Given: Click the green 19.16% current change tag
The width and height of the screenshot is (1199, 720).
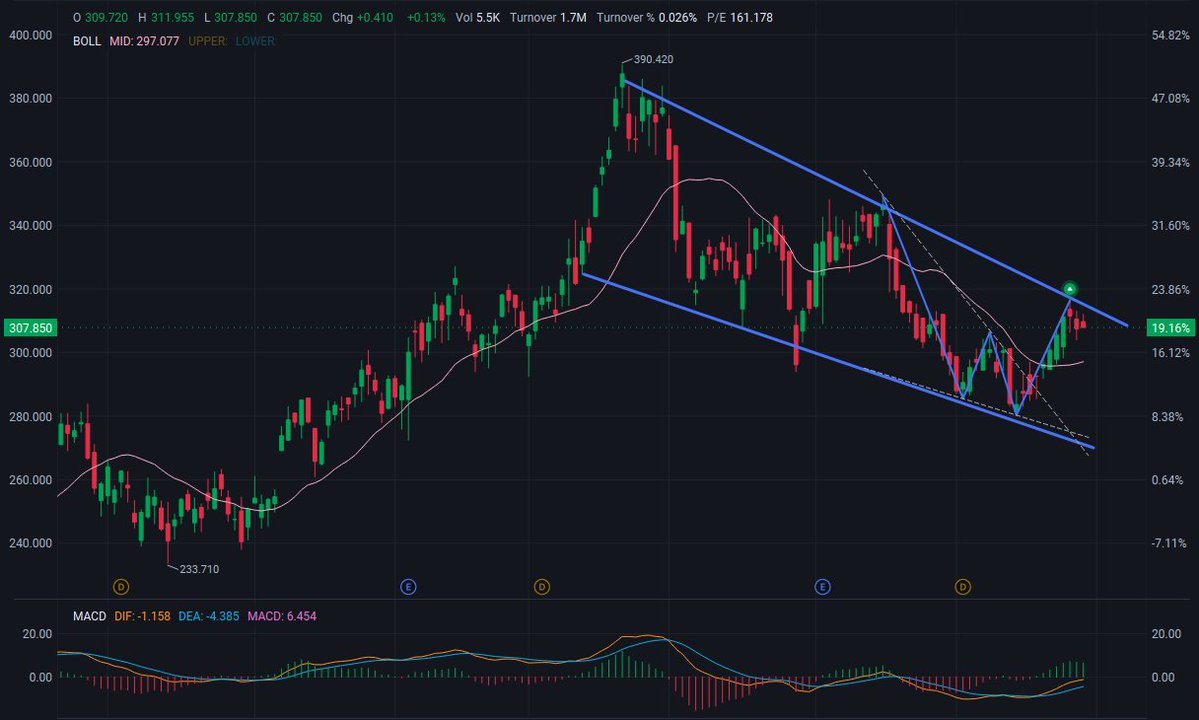Looking at the screenshot, I should pos(1170,328).
